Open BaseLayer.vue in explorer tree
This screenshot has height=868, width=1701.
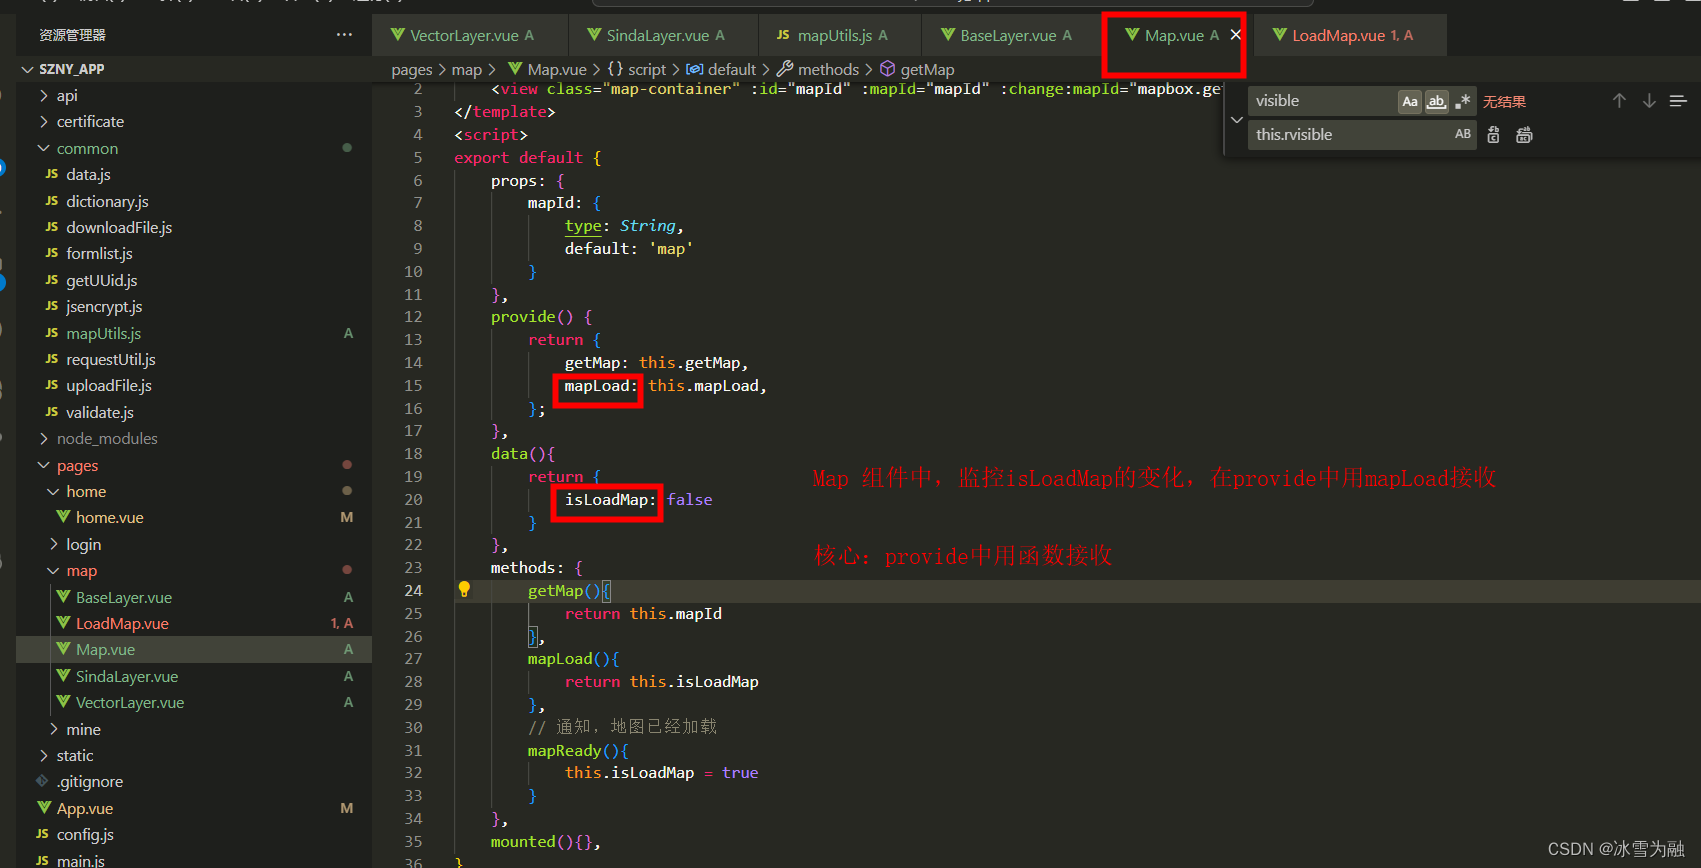tap(124, 598)
